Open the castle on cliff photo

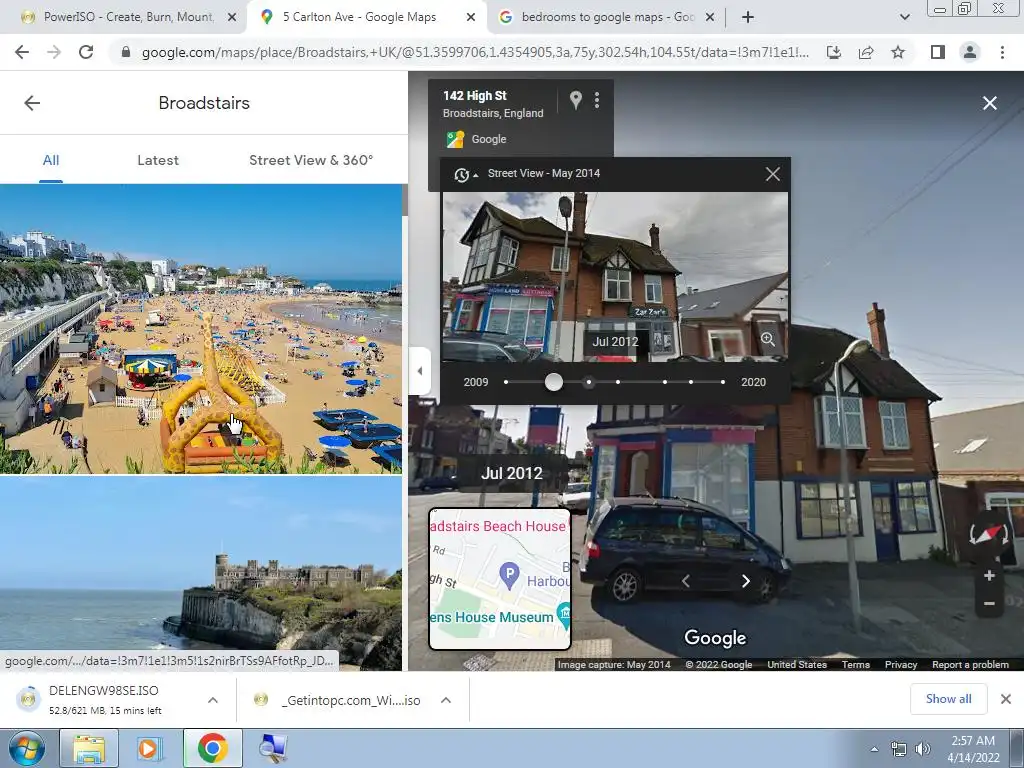click(x=200, y=573)
